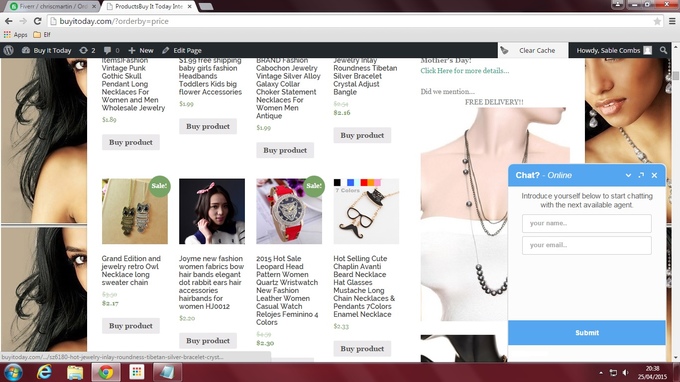The image size is (680, 382).
Task: Click the WordPress logo in admin bar
Action: (8, 50)
